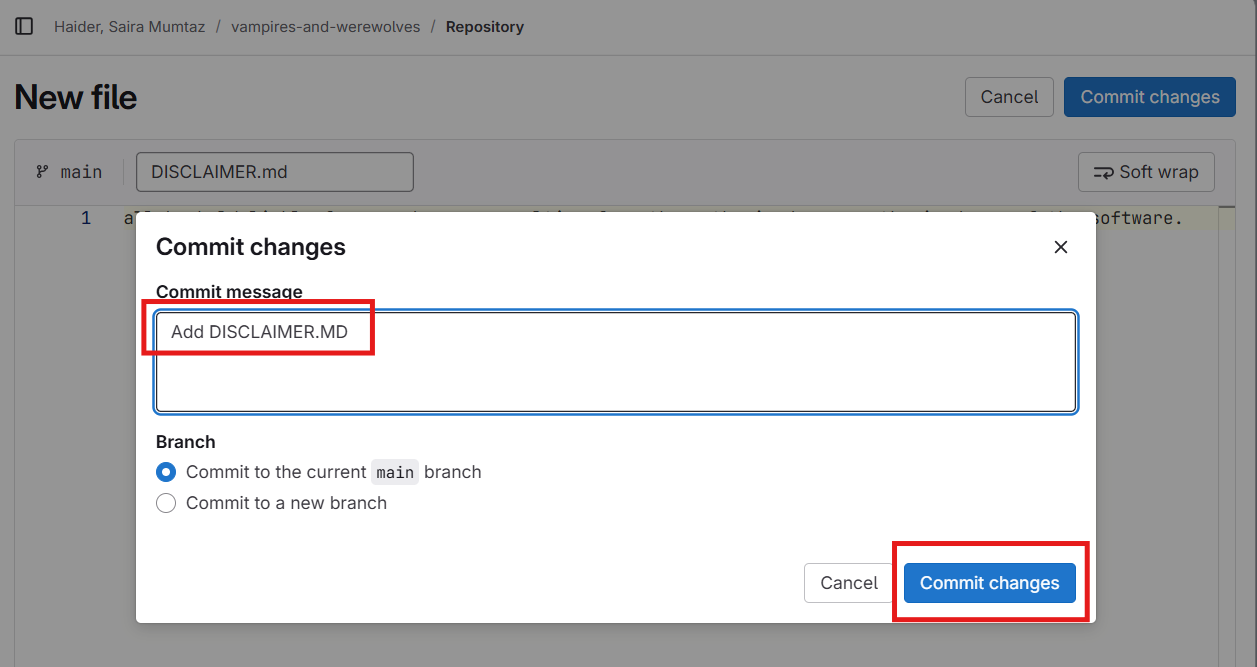Viewport: 1257px width, 667px height.
Task: Click the branch icon beside main
Action: [42, 172]
